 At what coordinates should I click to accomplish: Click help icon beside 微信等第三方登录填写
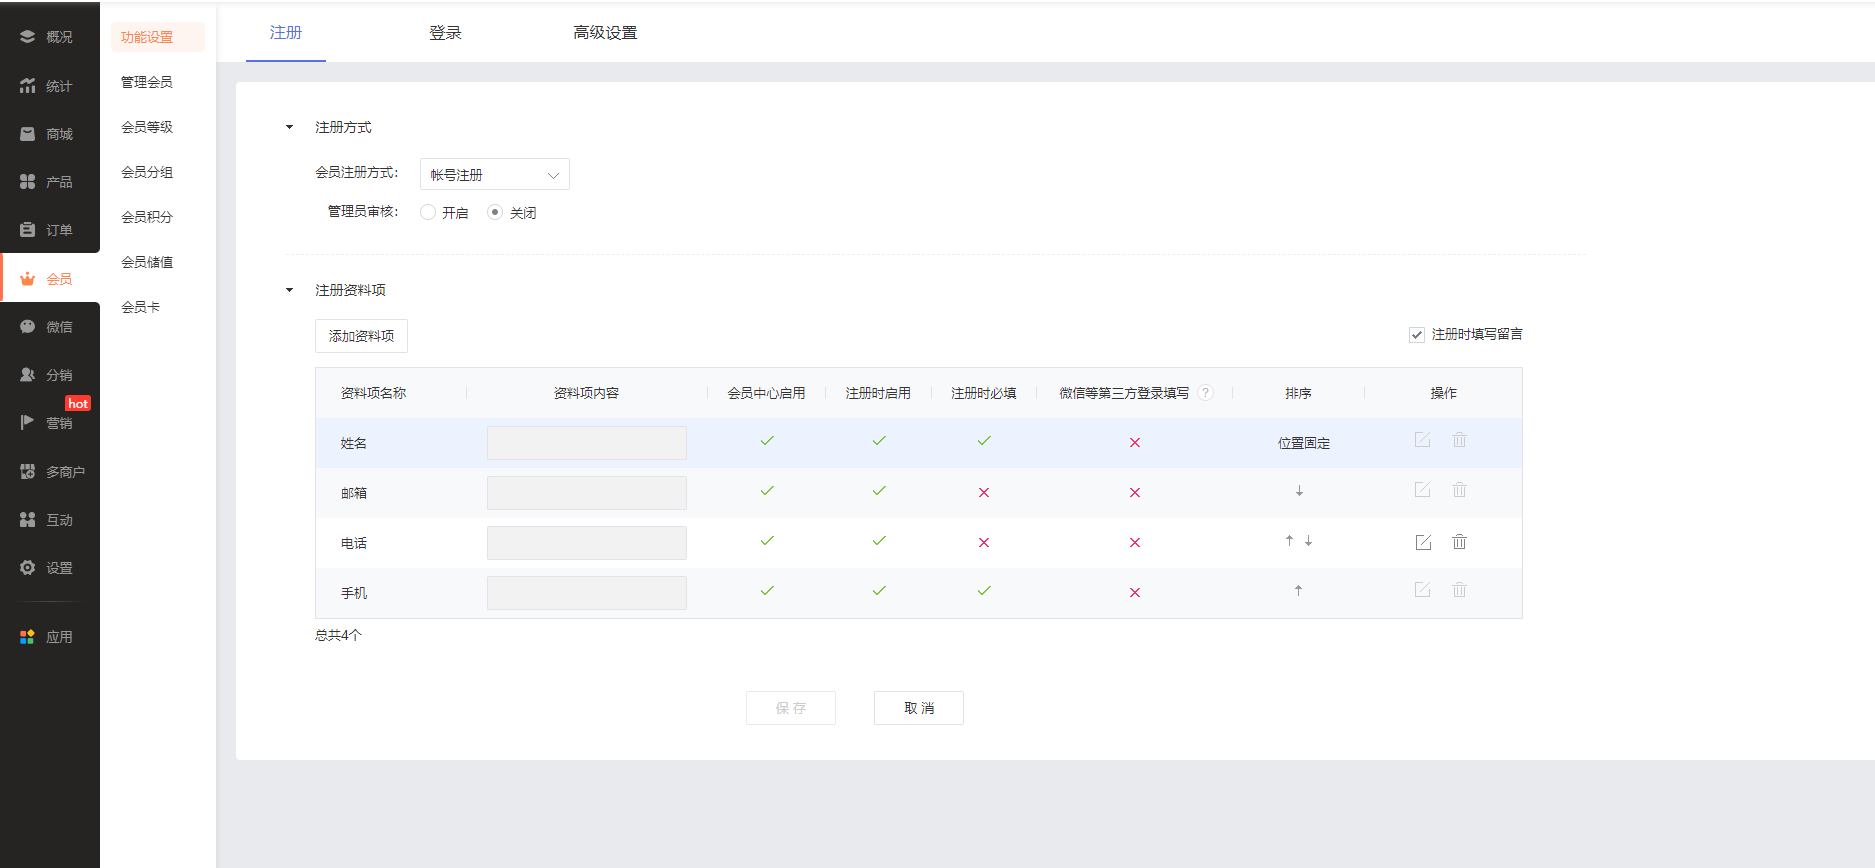coord(1206,393)
